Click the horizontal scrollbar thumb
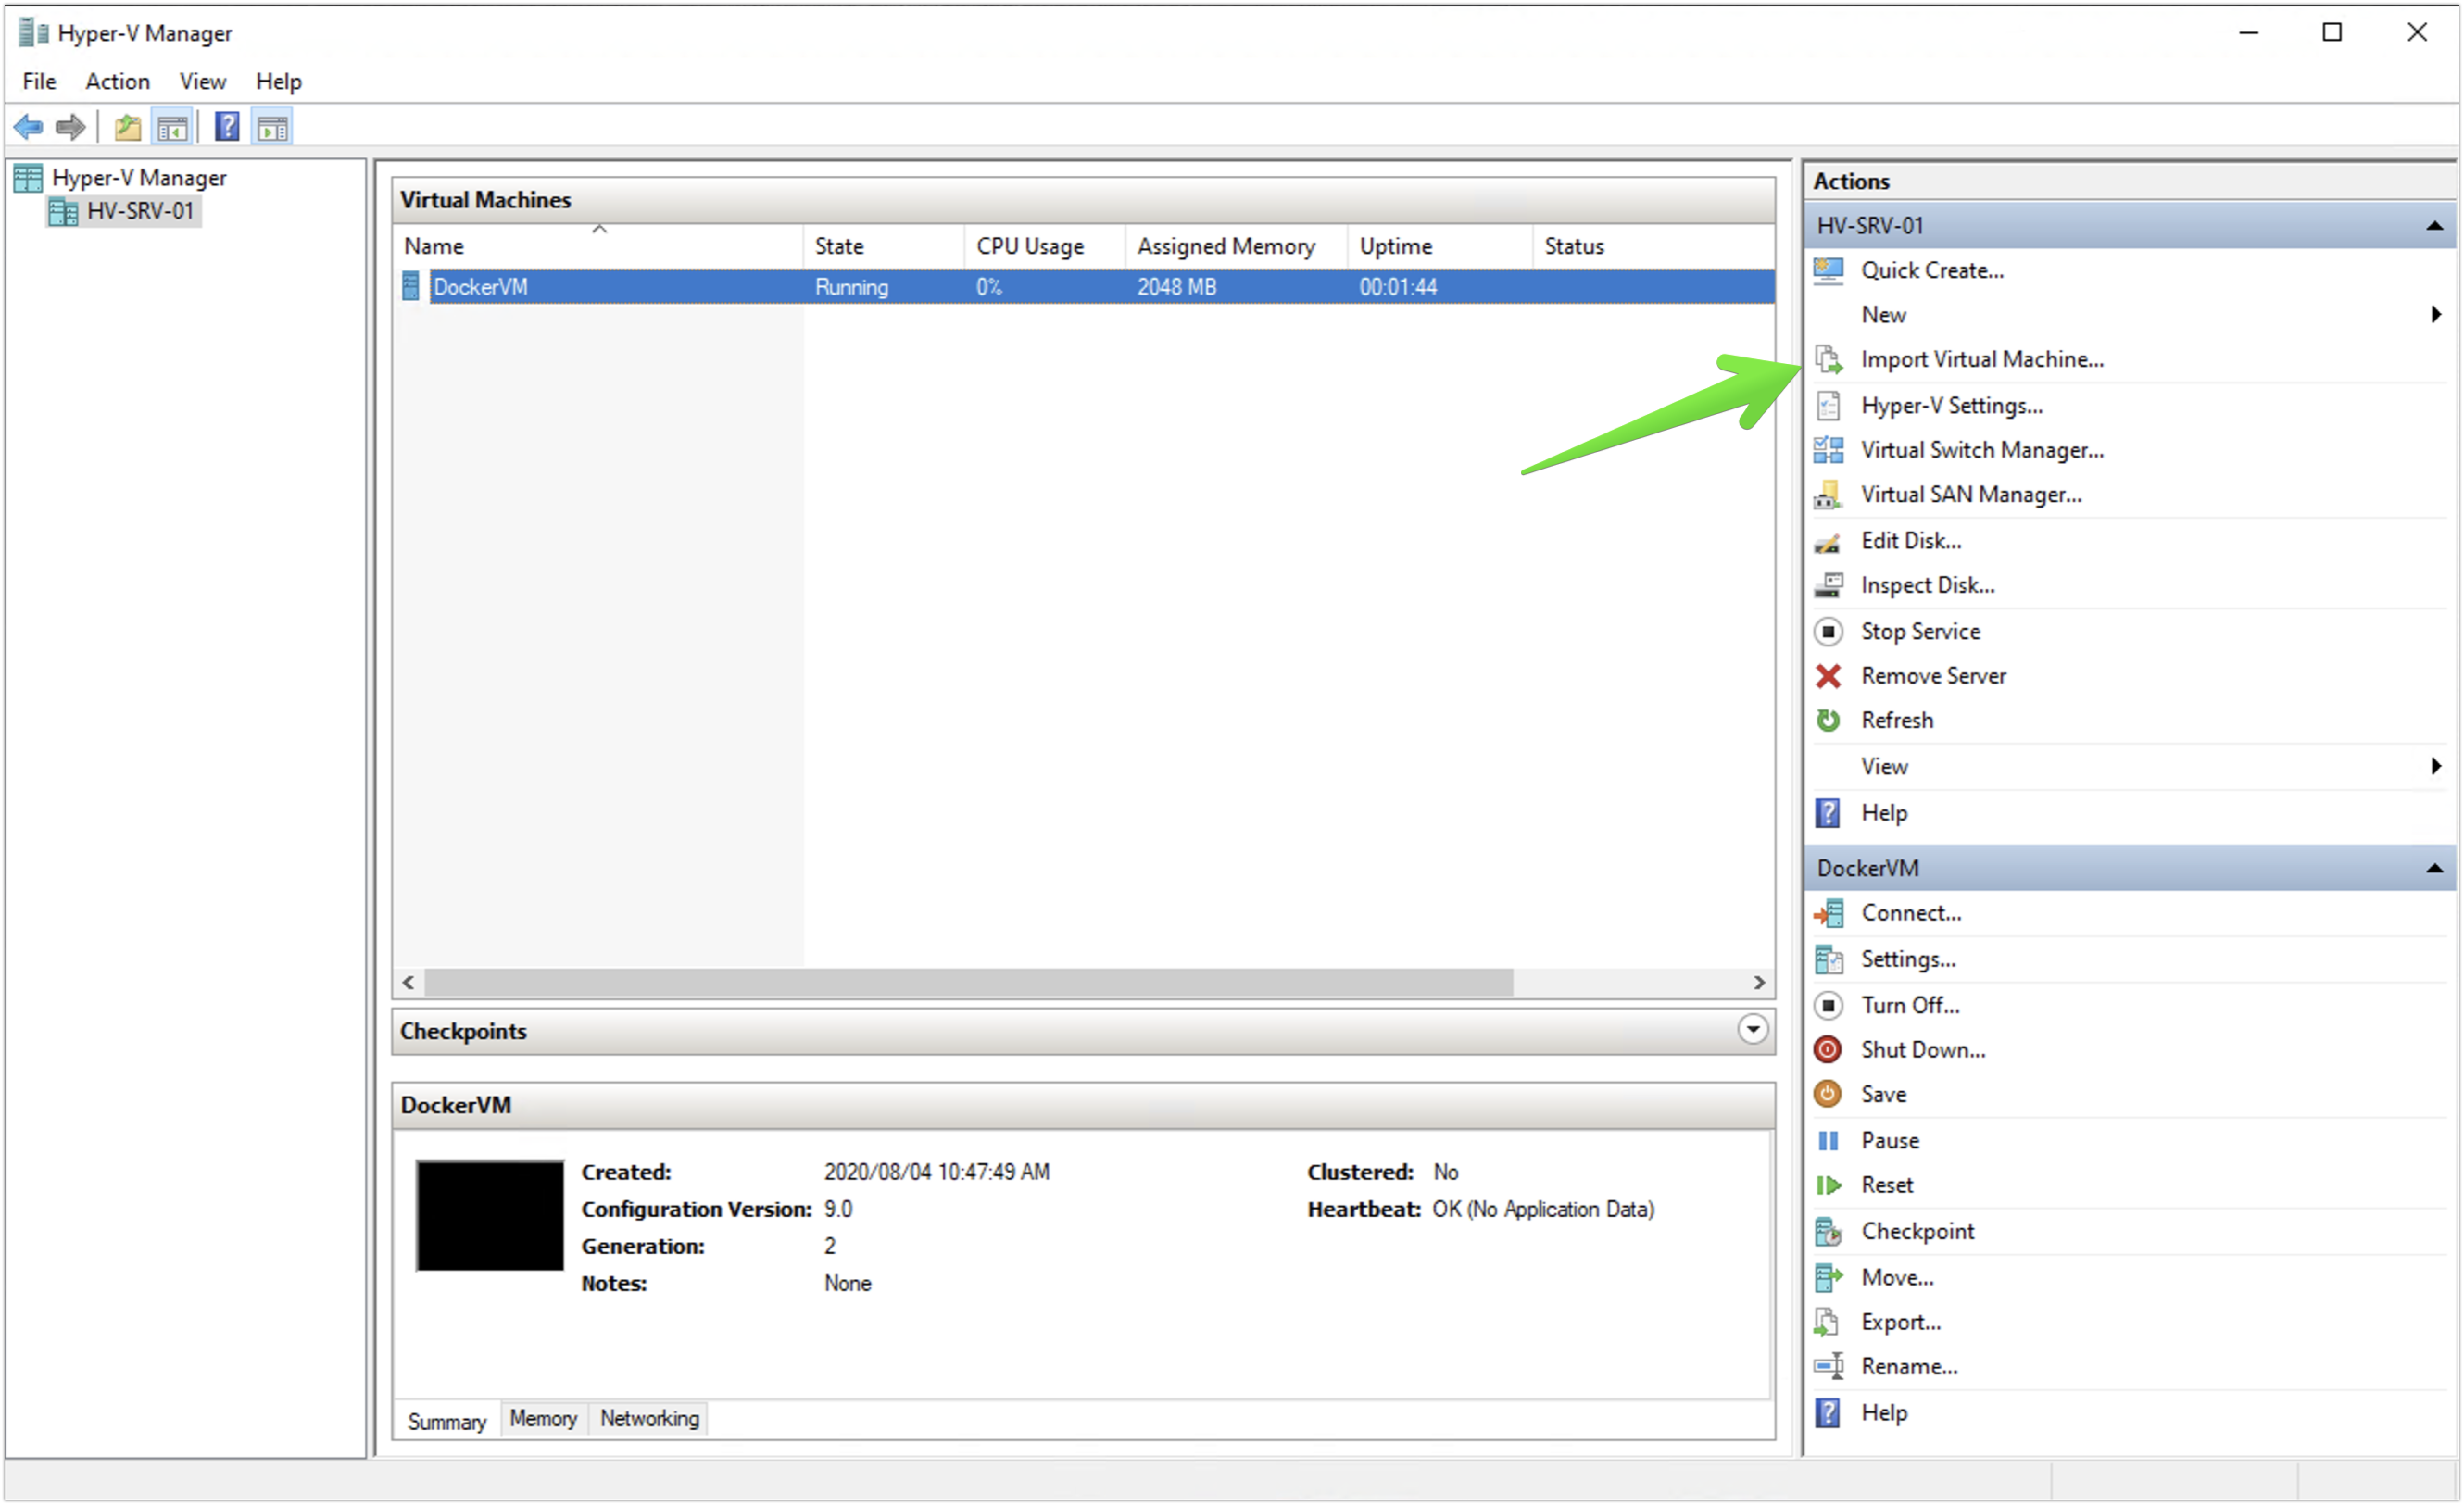2464x1505 pixels. [969, 983]
